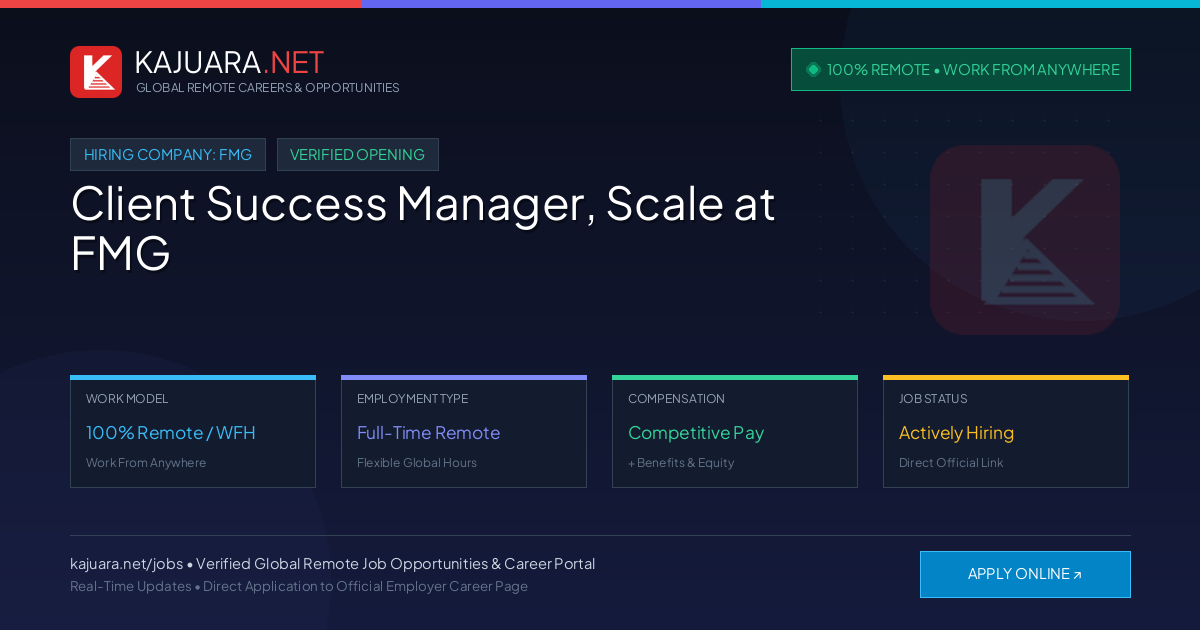The image size is (1200, 630).
Task: Click the 100% Remote Work From Anywhere badge
Action: click(x=961, y=70)
